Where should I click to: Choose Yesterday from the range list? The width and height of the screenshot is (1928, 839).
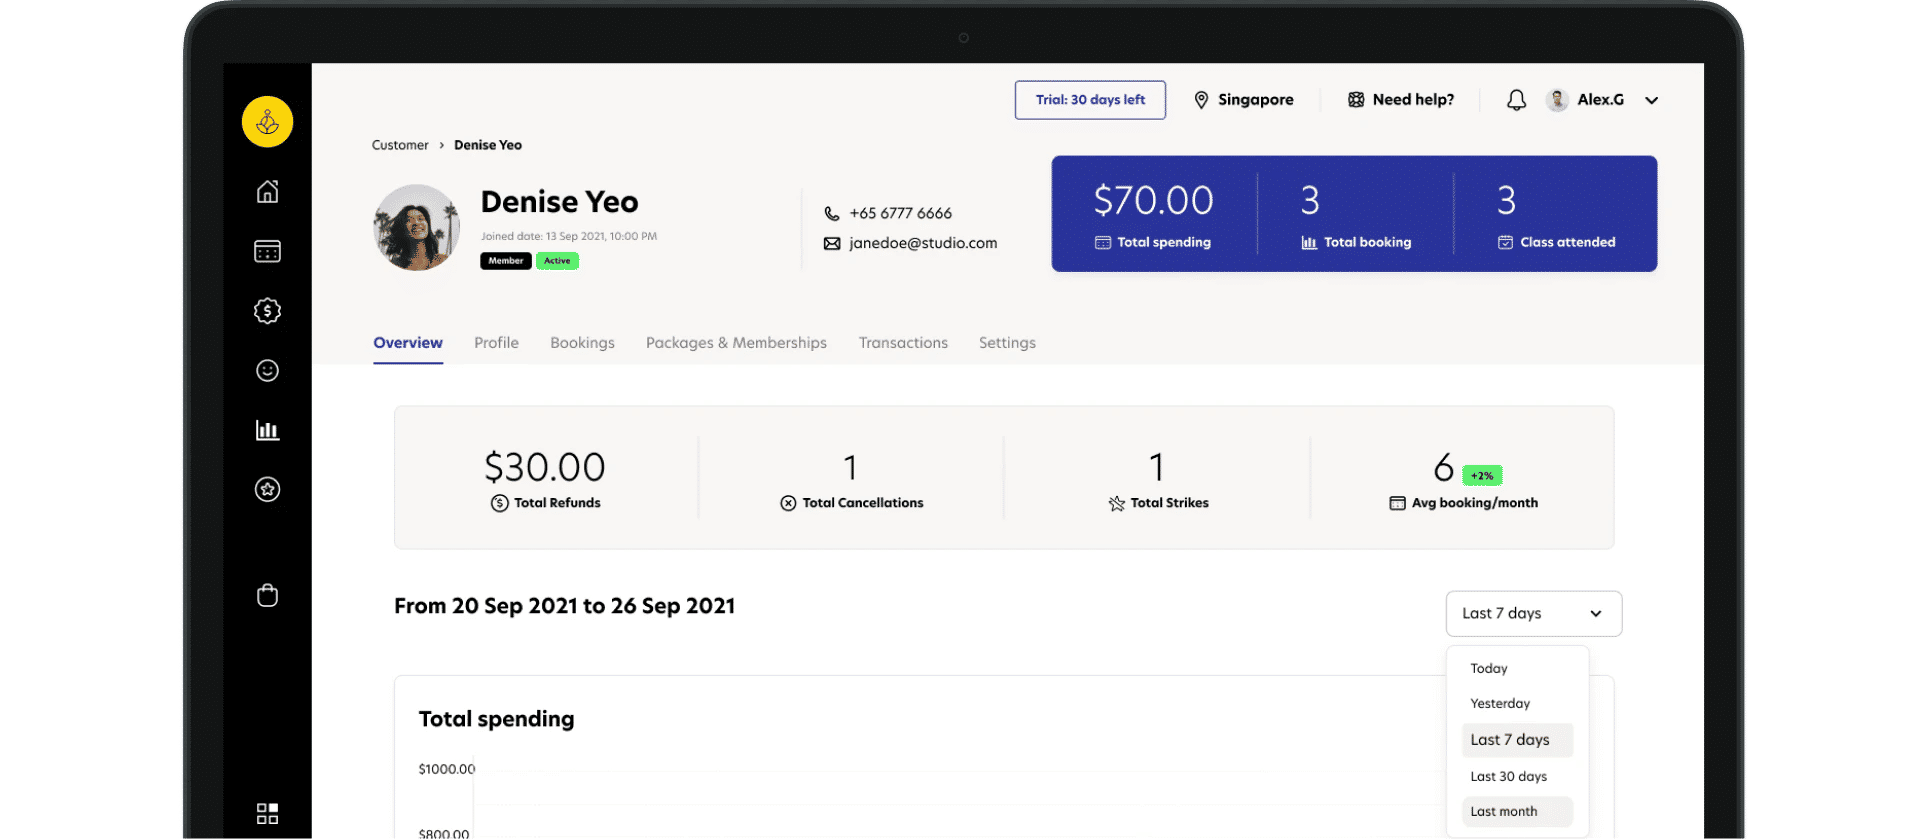1499,704
